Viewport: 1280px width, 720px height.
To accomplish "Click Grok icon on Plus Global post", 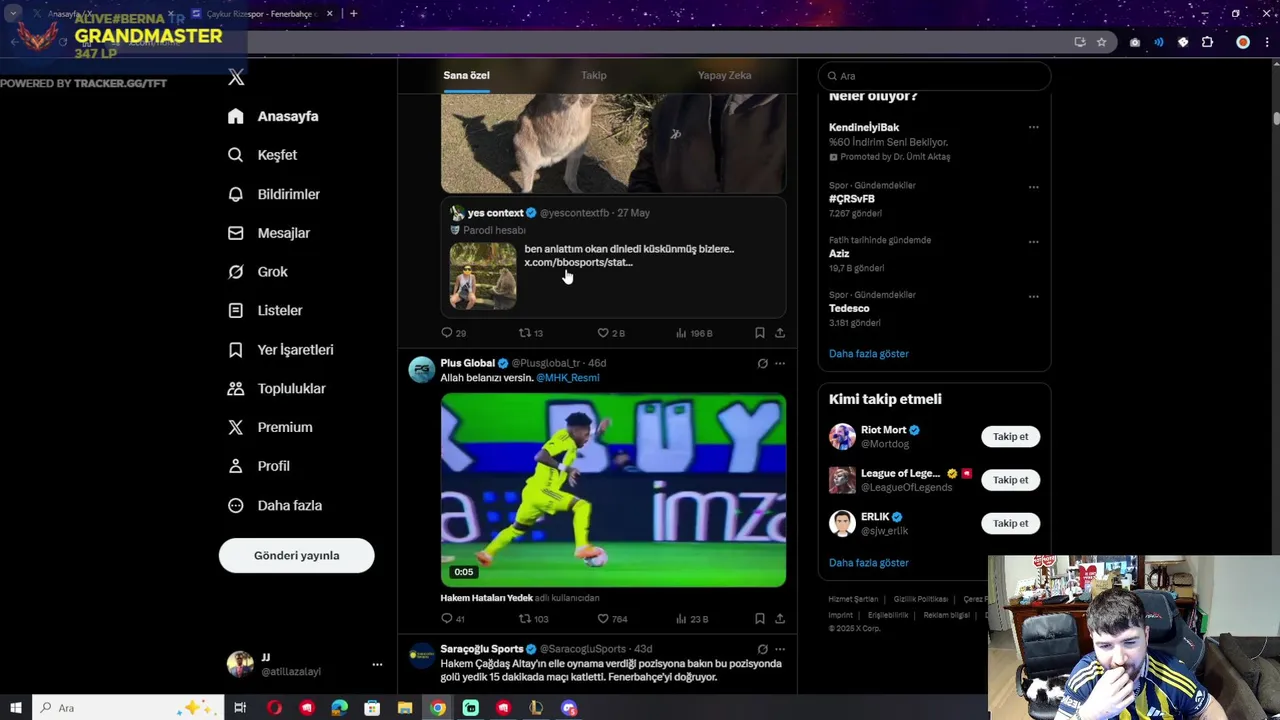I will (762, 364).
